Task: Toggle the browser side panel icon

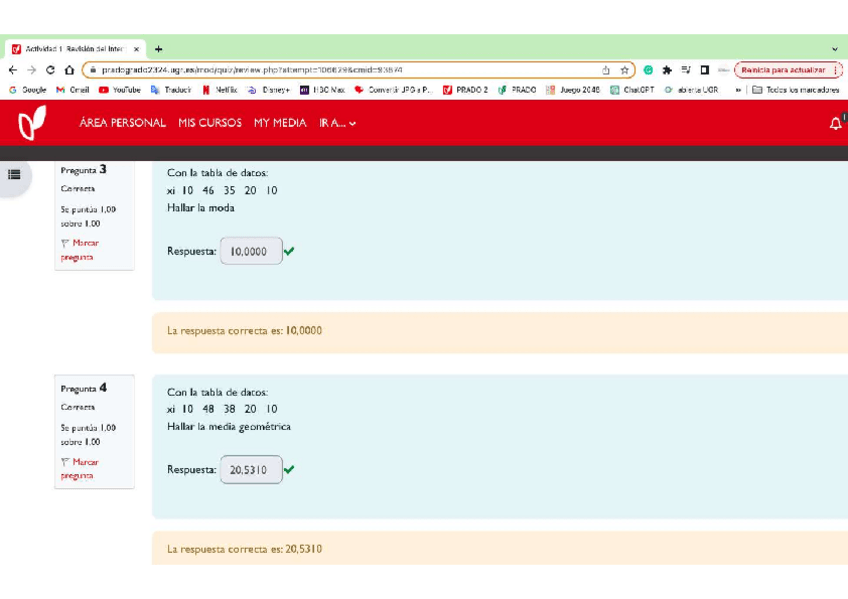Action: click(x=705, y=70)
